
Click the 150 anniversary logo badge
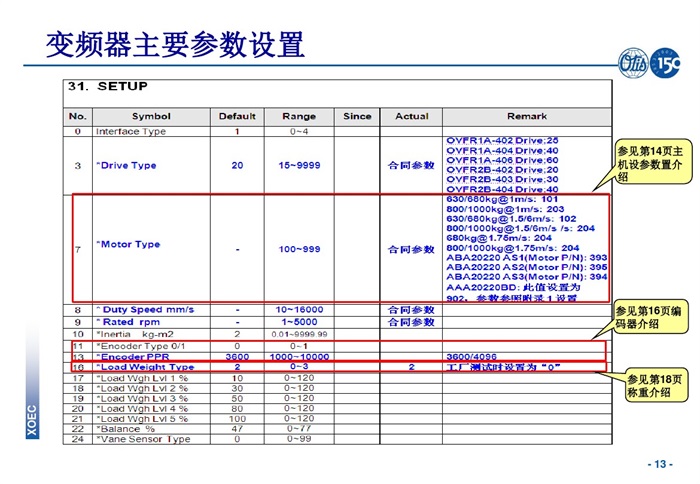pyautogui.click(x=665, y=63)
